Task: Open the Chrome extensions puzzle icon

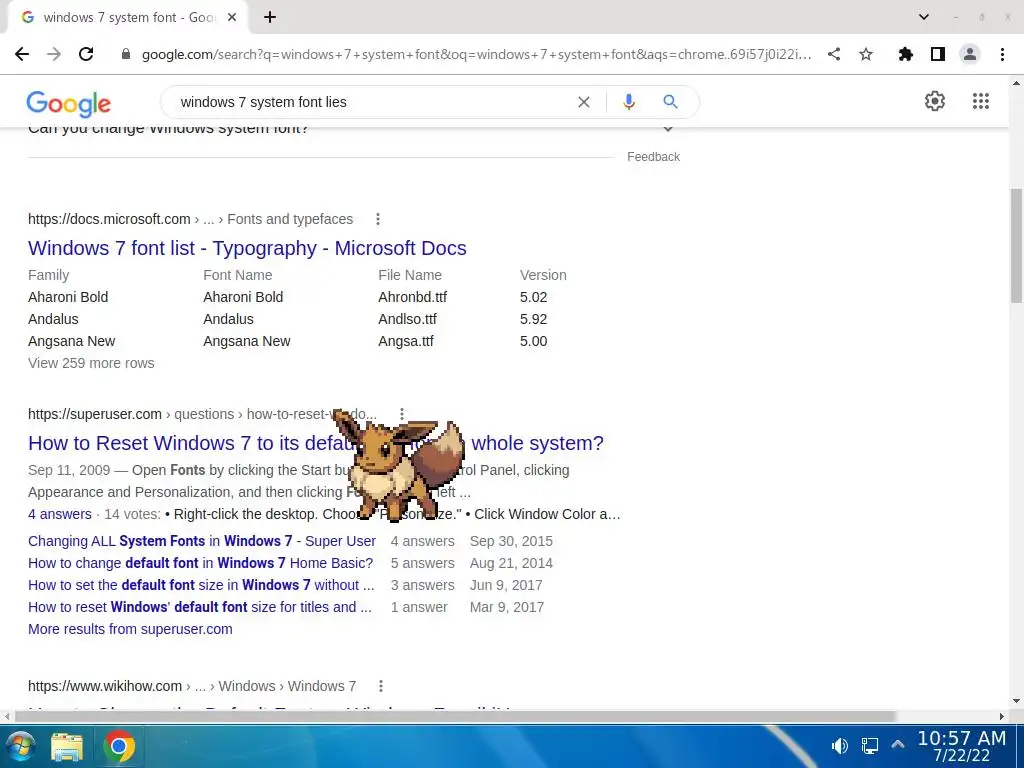Action: pyautogui.click(x=905, y=54)
